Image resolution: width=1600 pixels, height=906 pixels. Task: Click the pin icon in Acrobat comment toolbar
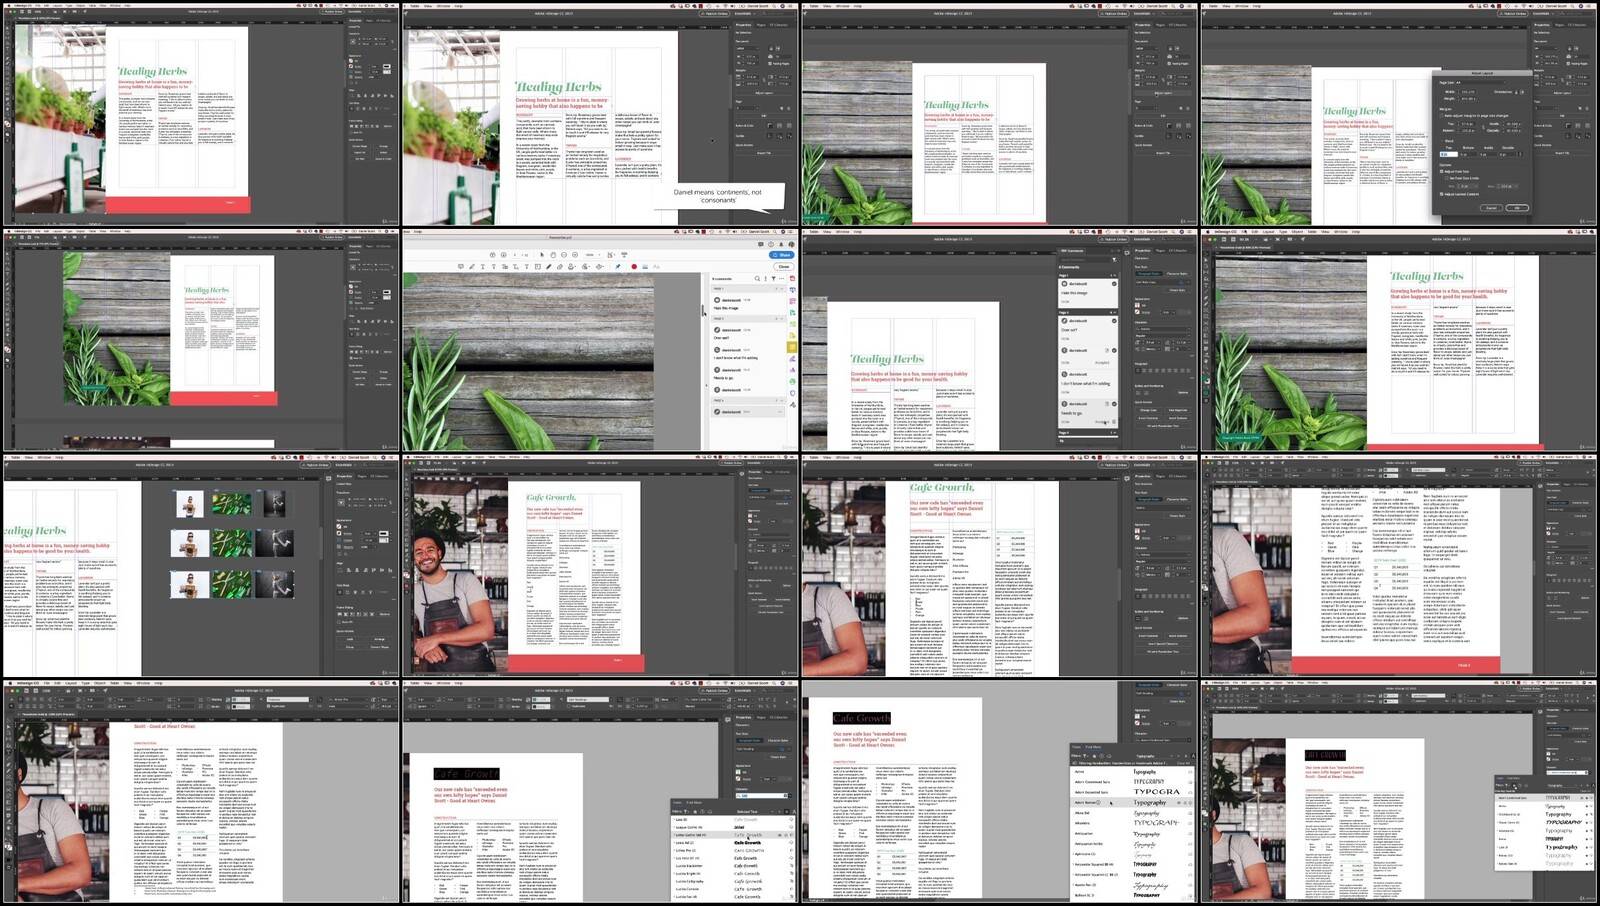pyautogui.click(x=618, y=267)
